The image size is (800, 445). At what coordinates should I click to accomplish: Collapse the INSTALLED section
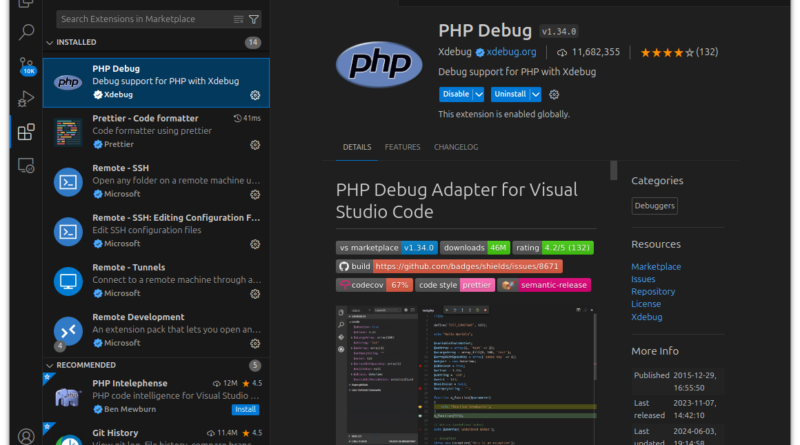[49, 42]
